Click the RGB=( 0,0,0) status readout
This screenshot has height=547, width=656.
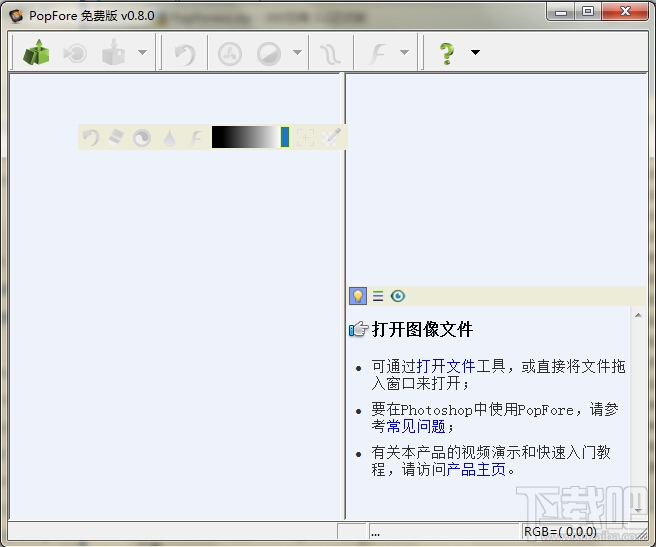561,531
